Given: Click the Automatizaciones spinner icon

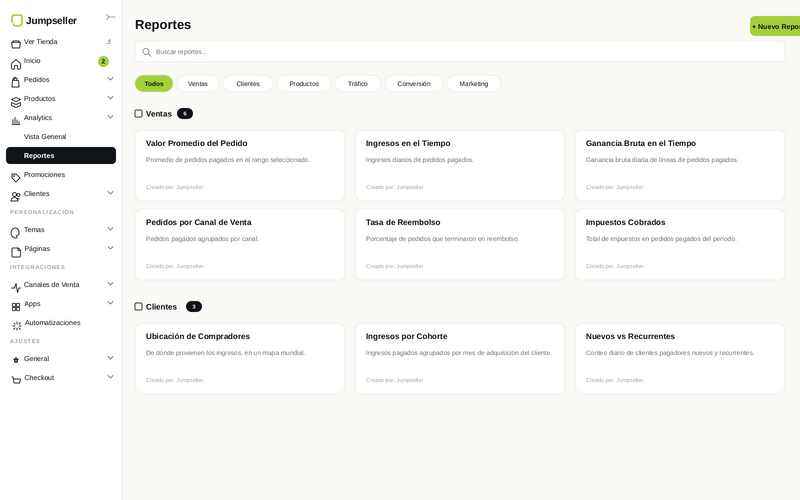Looking at the screenshot, I should click(17, 326).
